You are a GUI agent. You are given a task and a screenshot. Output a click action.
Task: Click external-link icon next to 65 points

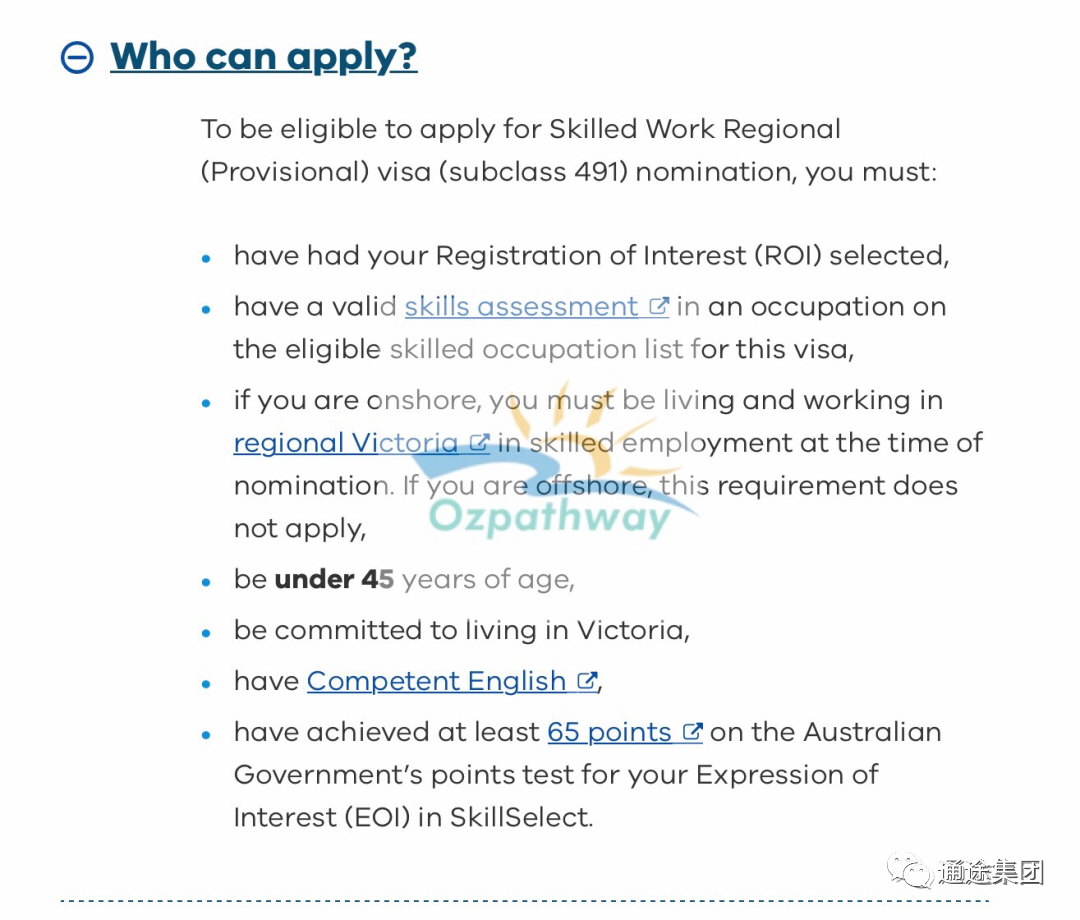click(x=692, y=731)
